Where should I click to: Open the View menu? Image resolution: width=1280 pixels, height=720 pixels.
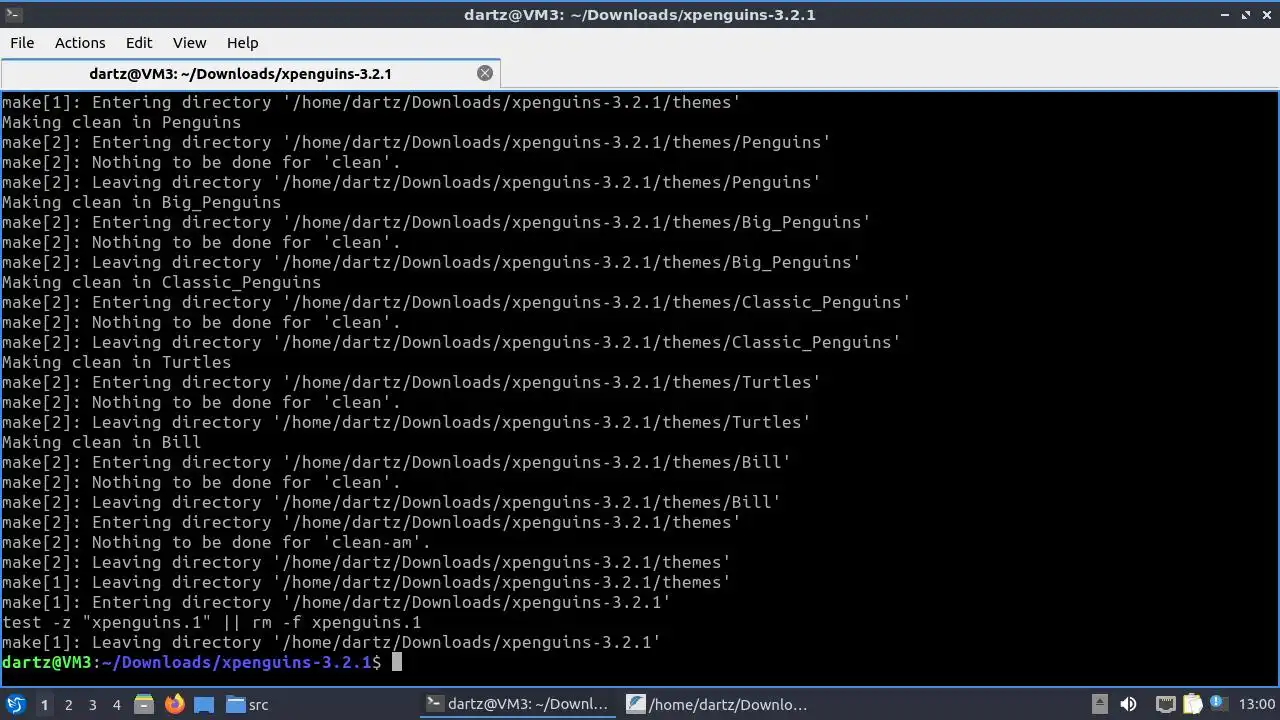(x=189, y=43)
